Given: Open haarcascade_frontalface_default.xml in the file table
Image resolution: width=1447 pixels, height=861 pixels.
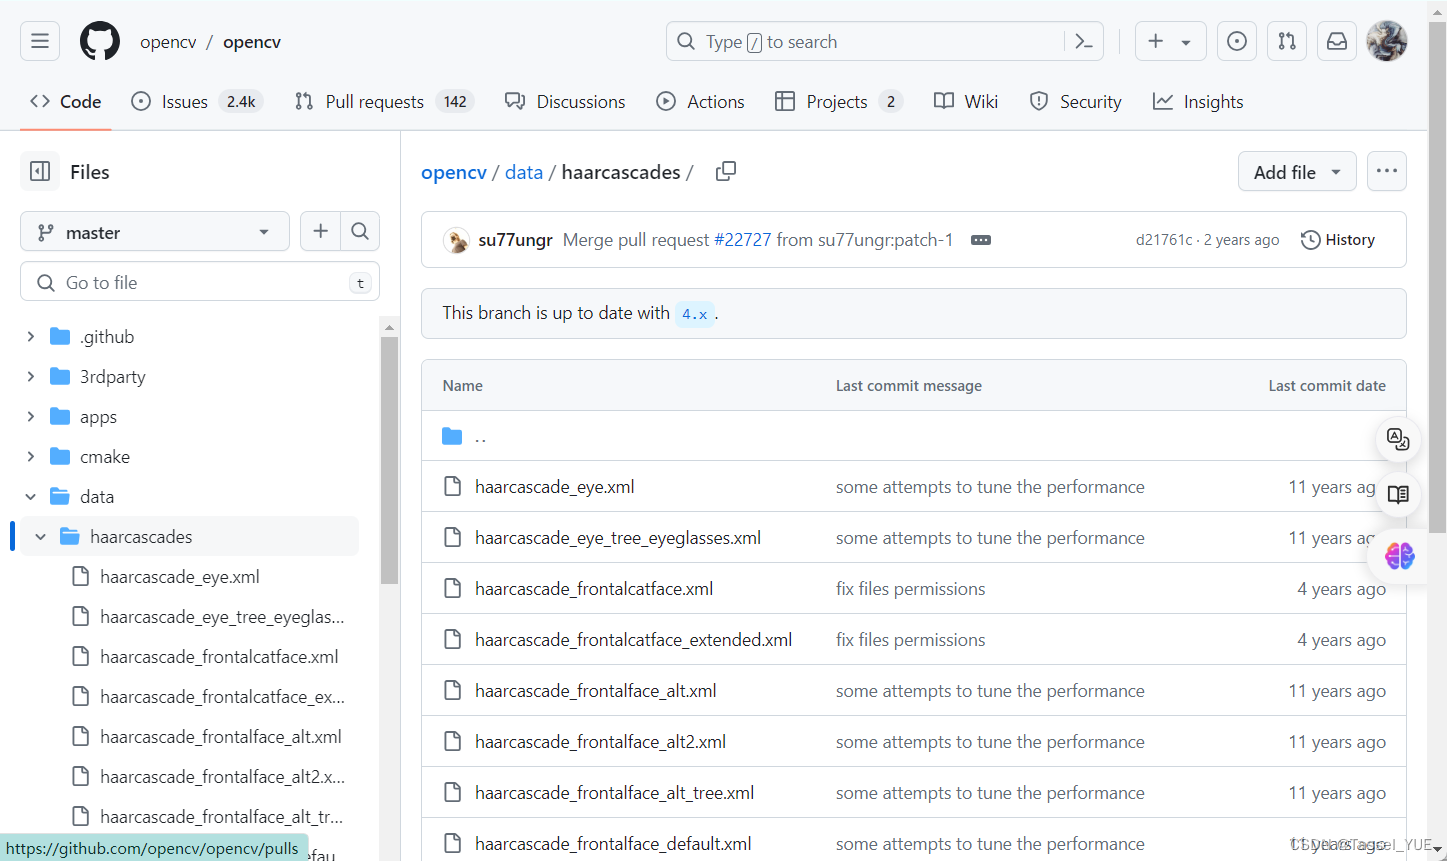Looking at the screenshot, I should tap(613, 844).
